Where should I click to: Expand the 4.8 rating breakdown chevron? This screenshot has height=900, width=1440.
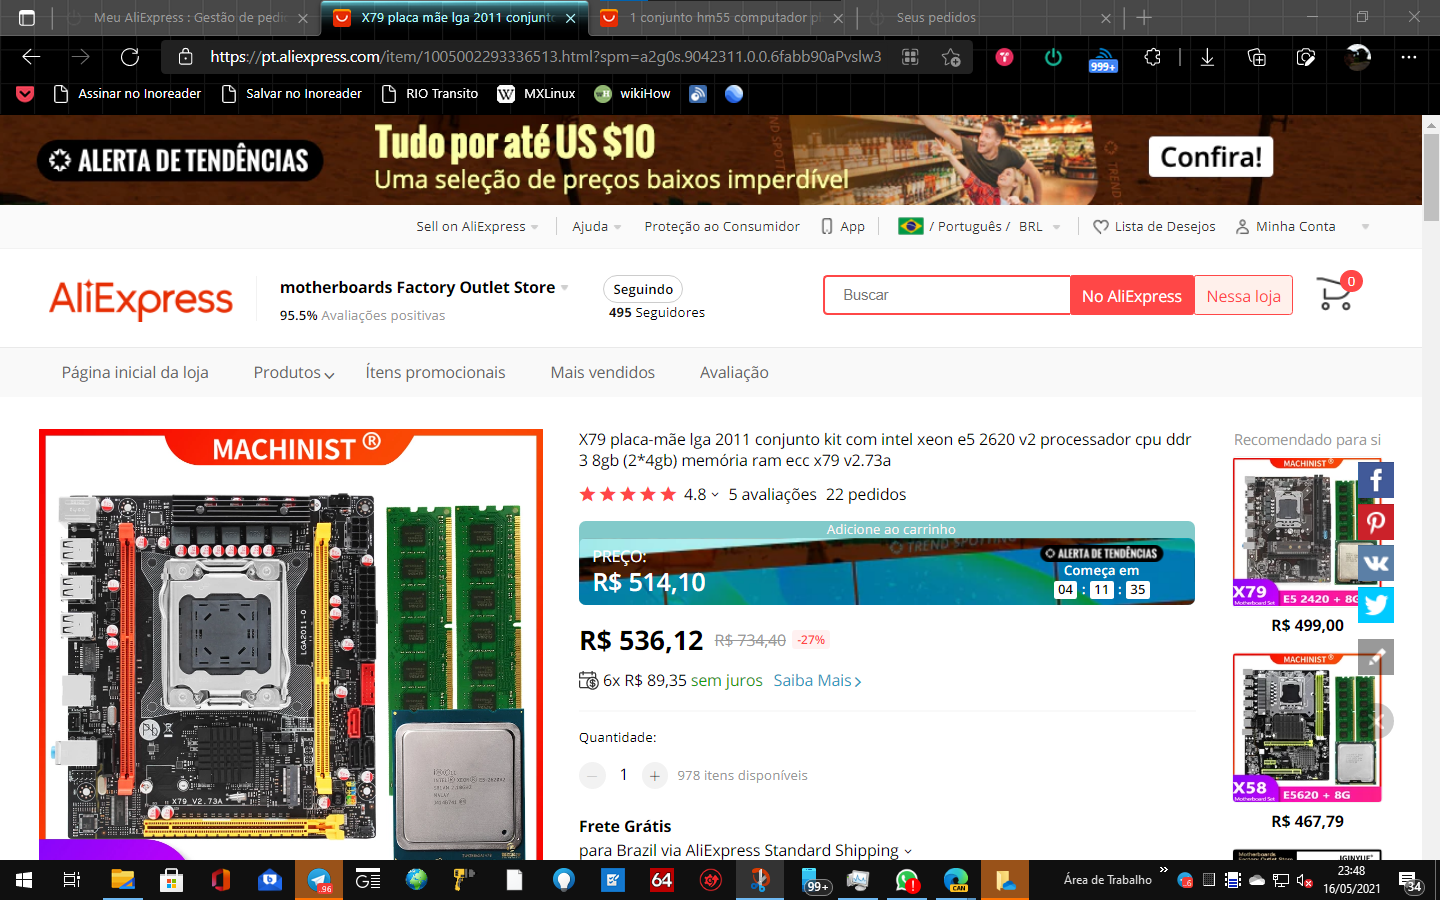(715, 495)
